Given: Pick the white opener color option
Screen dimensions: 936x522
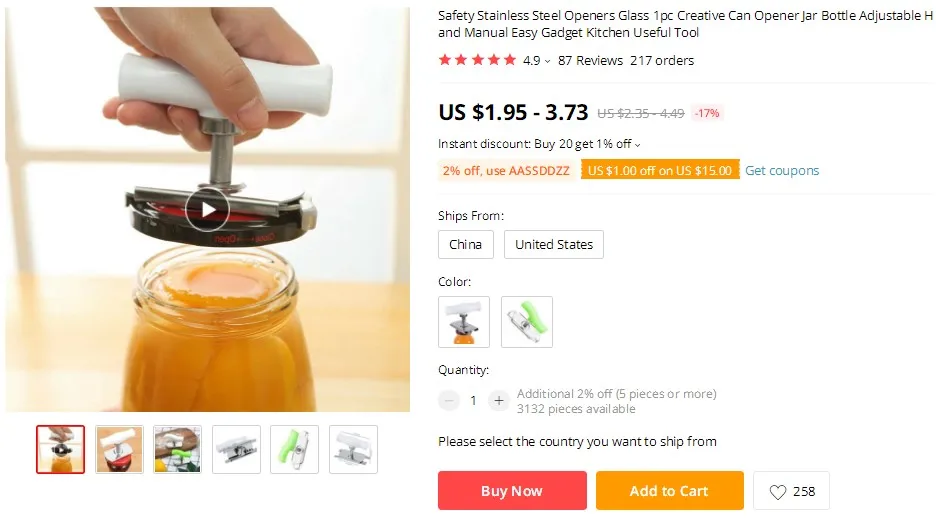Looking at the screenshot, I should (464, 322).
